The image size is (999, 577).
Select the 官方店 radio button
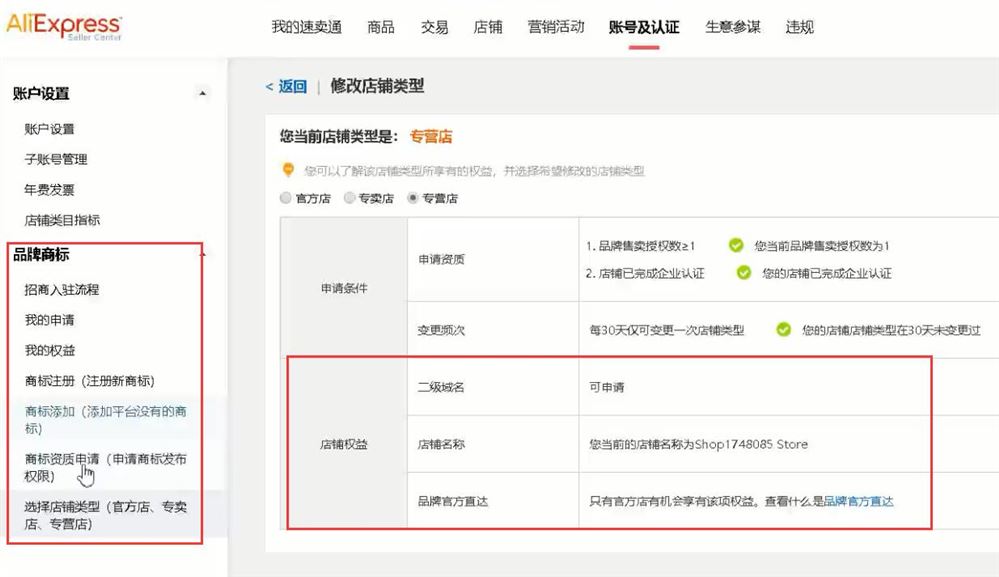[285, 198]
